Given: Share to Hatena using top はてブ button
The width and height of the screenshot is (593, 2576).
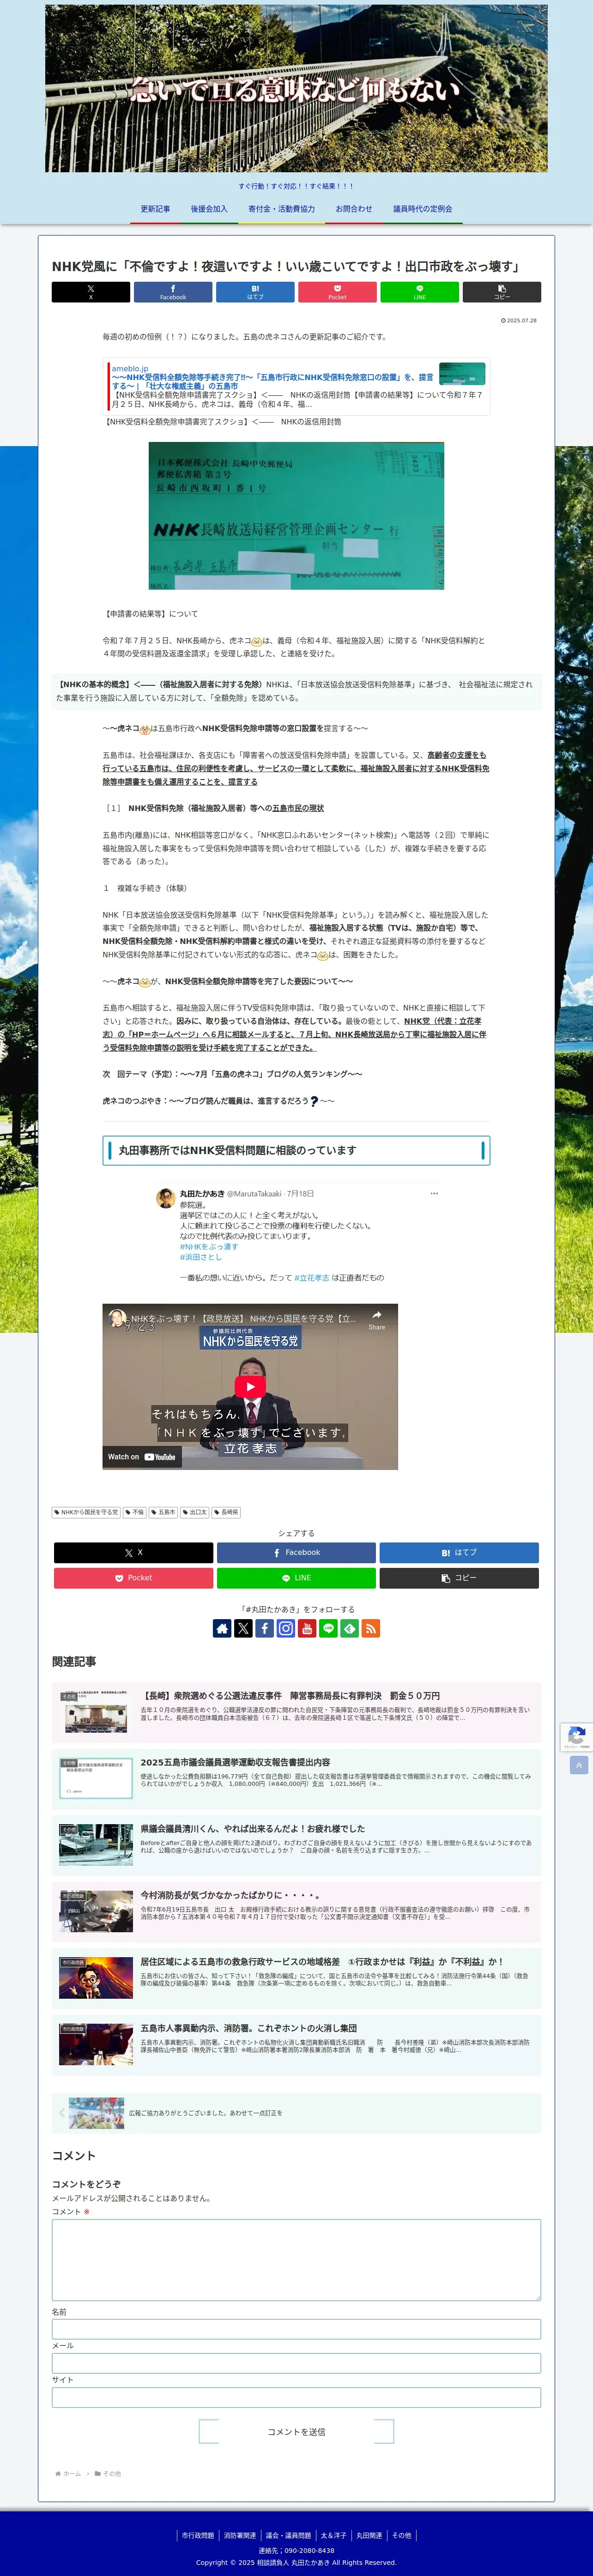Looking at the screenshot, I should (255, 292).
